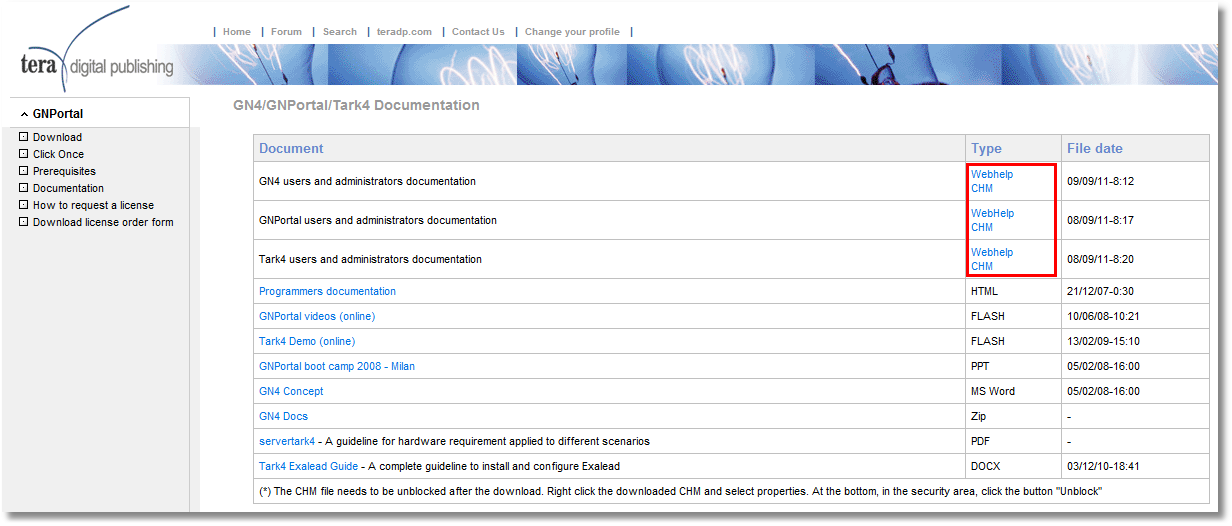Open the Search menu item
Image resolution: width=1232 pixels, height=526 pixels.
click(x=340, y=32)
